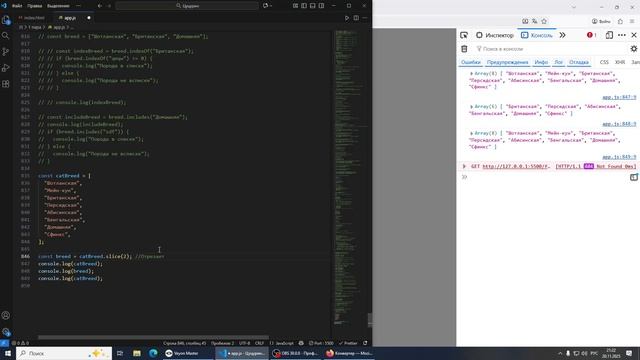Expand the hidden menu items ellipsis

78,6
